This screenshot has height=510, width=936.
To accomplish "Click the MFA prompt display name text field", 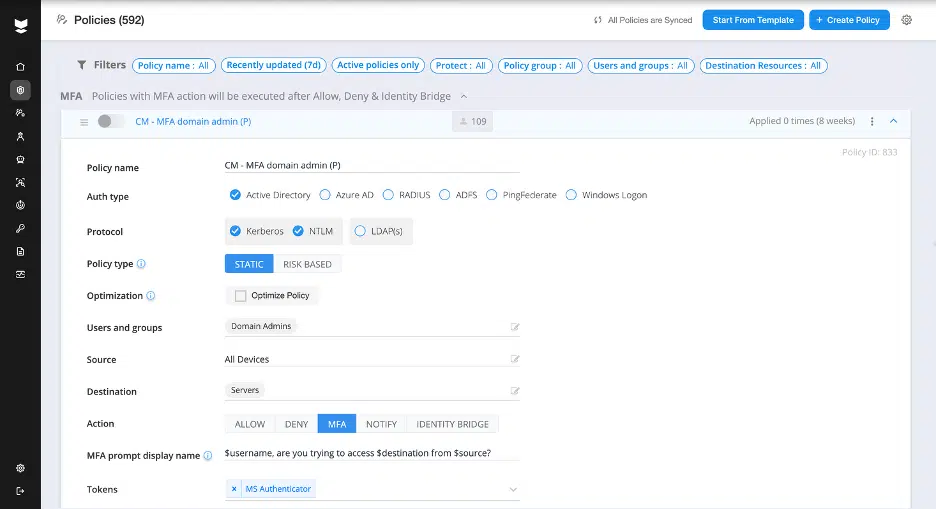I will [x=371, y=454].
